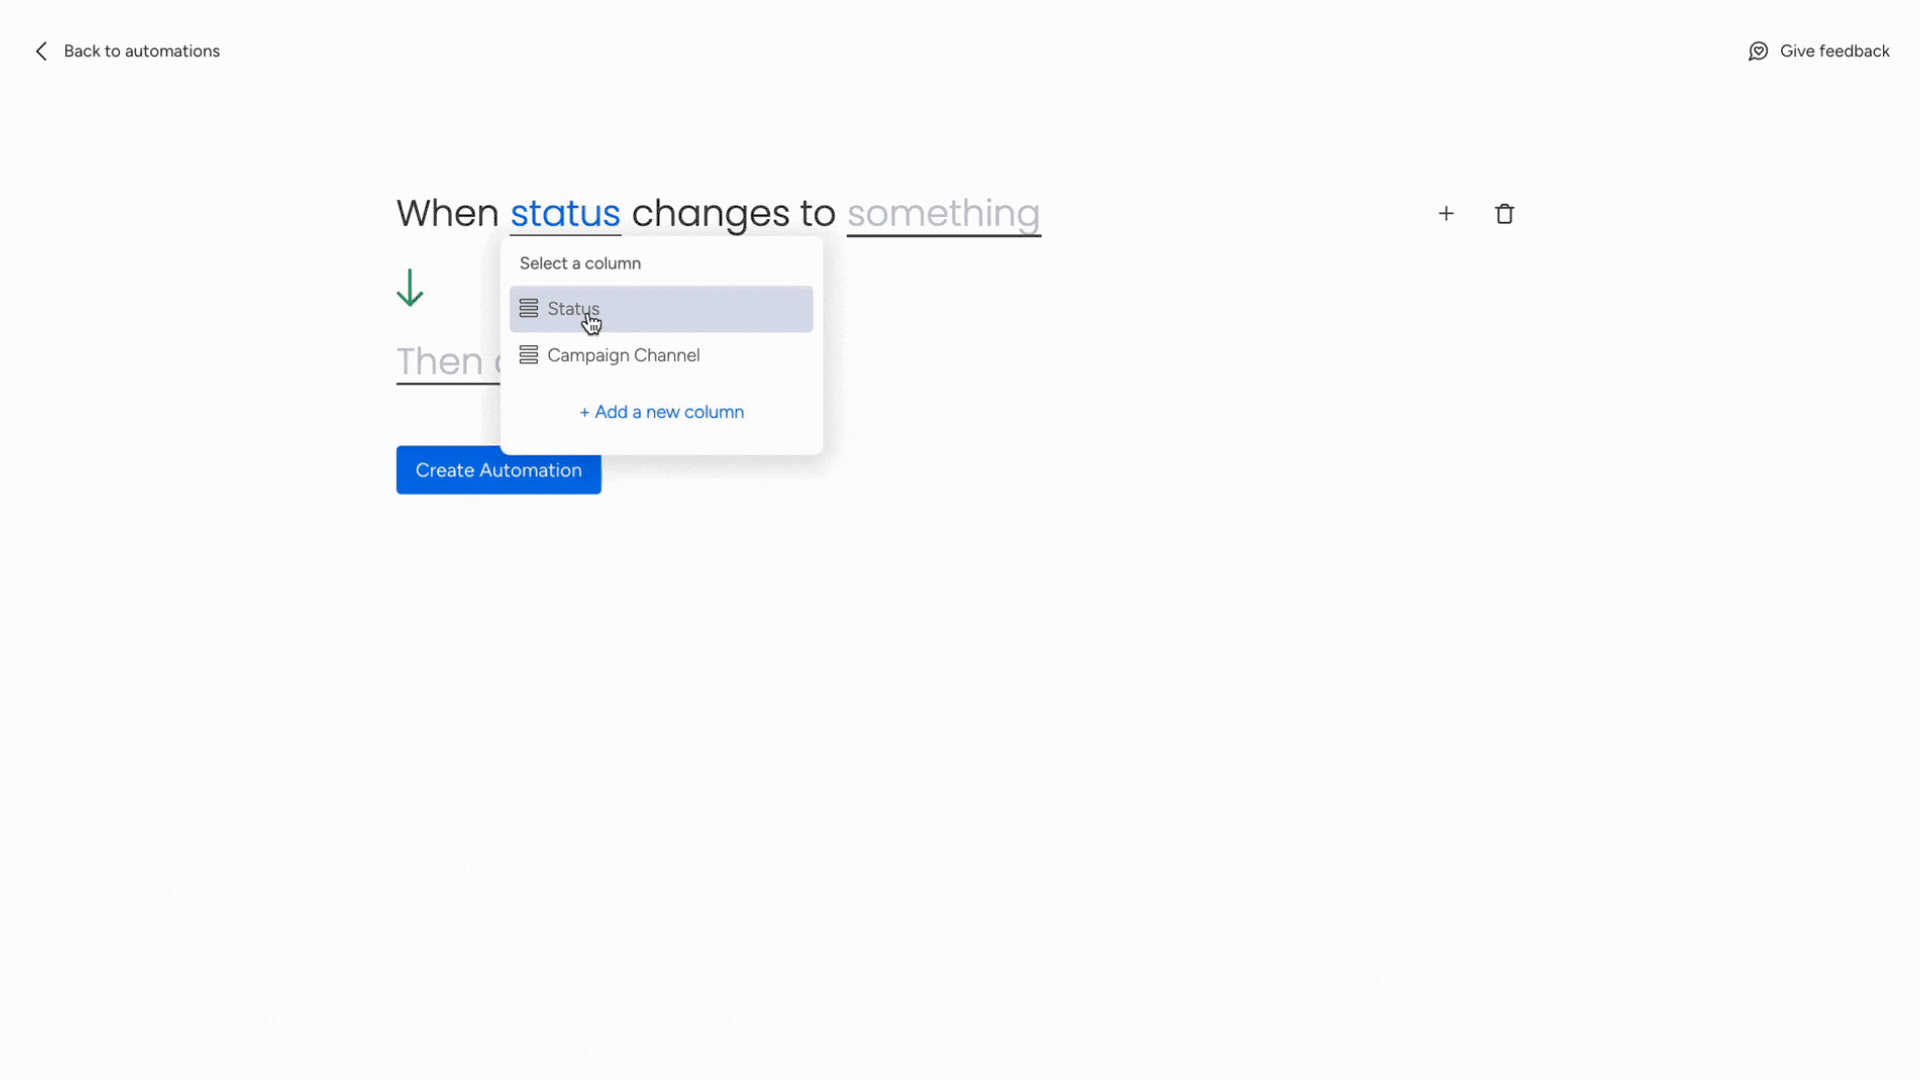
Task: Click Add a new column
Action: point(661,411)
